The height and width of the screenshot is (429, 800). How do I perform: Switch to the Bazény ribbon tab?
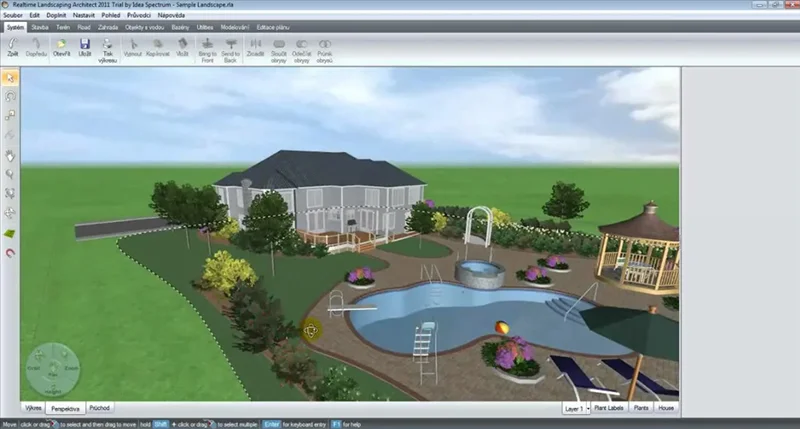[180, 28]
